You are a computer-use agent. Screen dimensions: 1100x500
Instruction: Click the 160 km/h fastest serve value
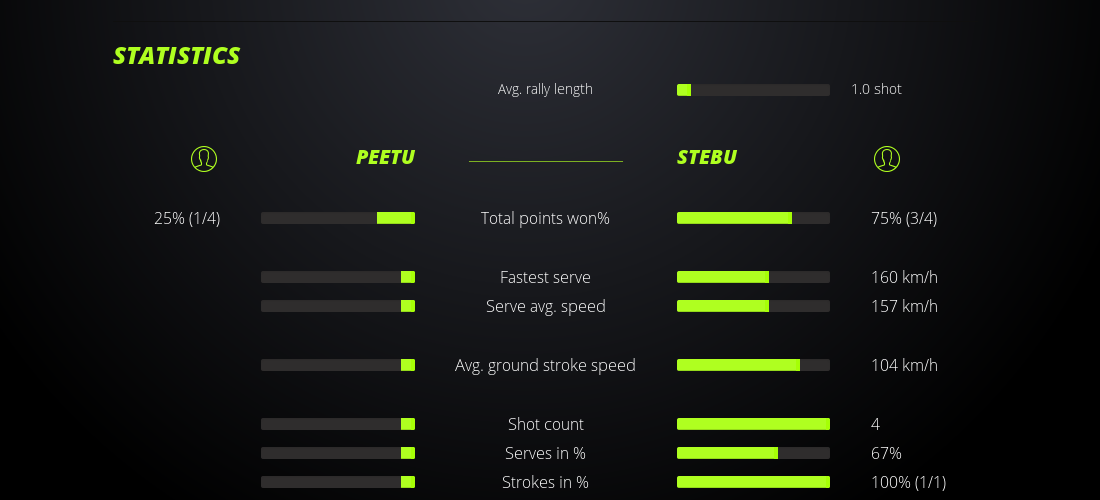(x=904, y=277)
